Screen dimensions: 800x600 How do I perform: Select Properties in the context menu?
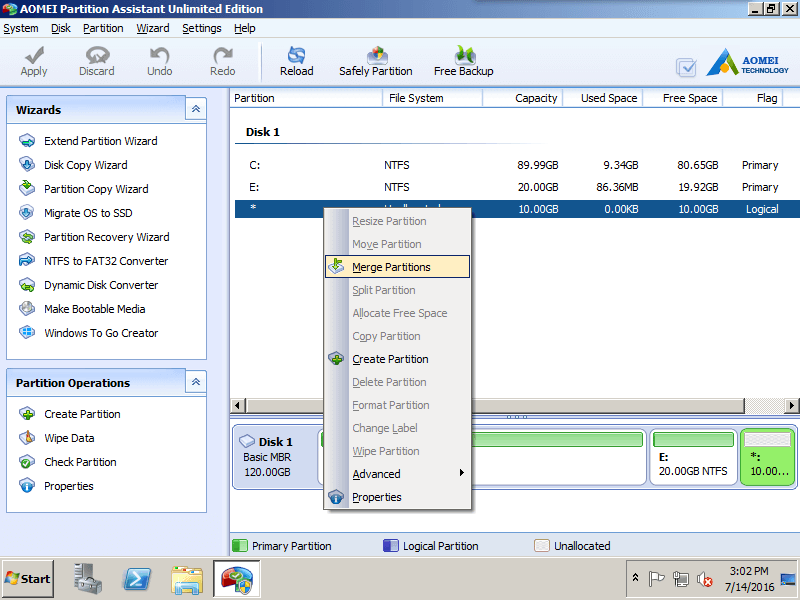397,497
